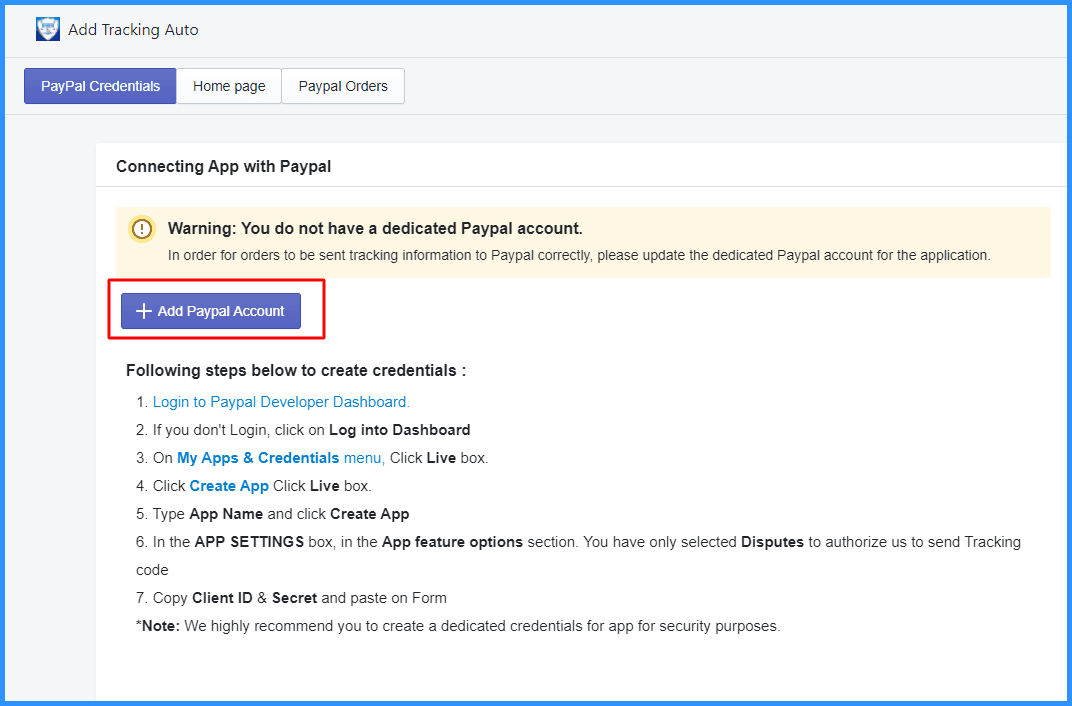This screenshot has height=706, width=1072.
Task: Go to the Paypal Orders tab
Action: (x=343, y=86)
